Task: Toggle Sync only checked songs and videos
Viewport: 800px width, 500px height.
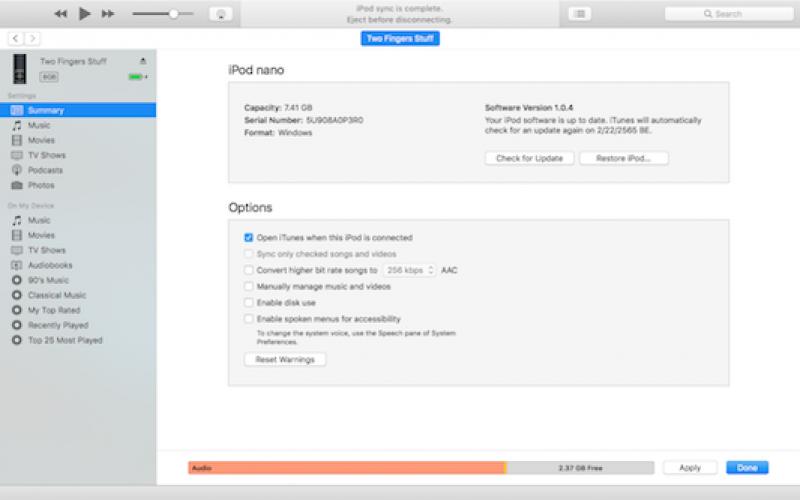Action: (248, 254)
